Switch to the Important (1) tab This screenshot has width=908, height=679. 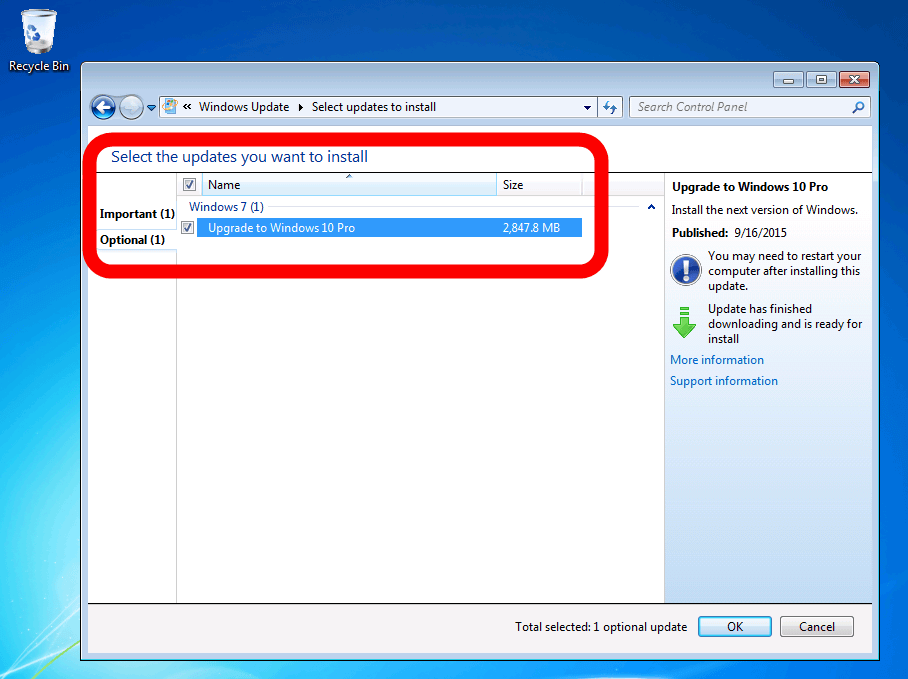coord(137,214)
